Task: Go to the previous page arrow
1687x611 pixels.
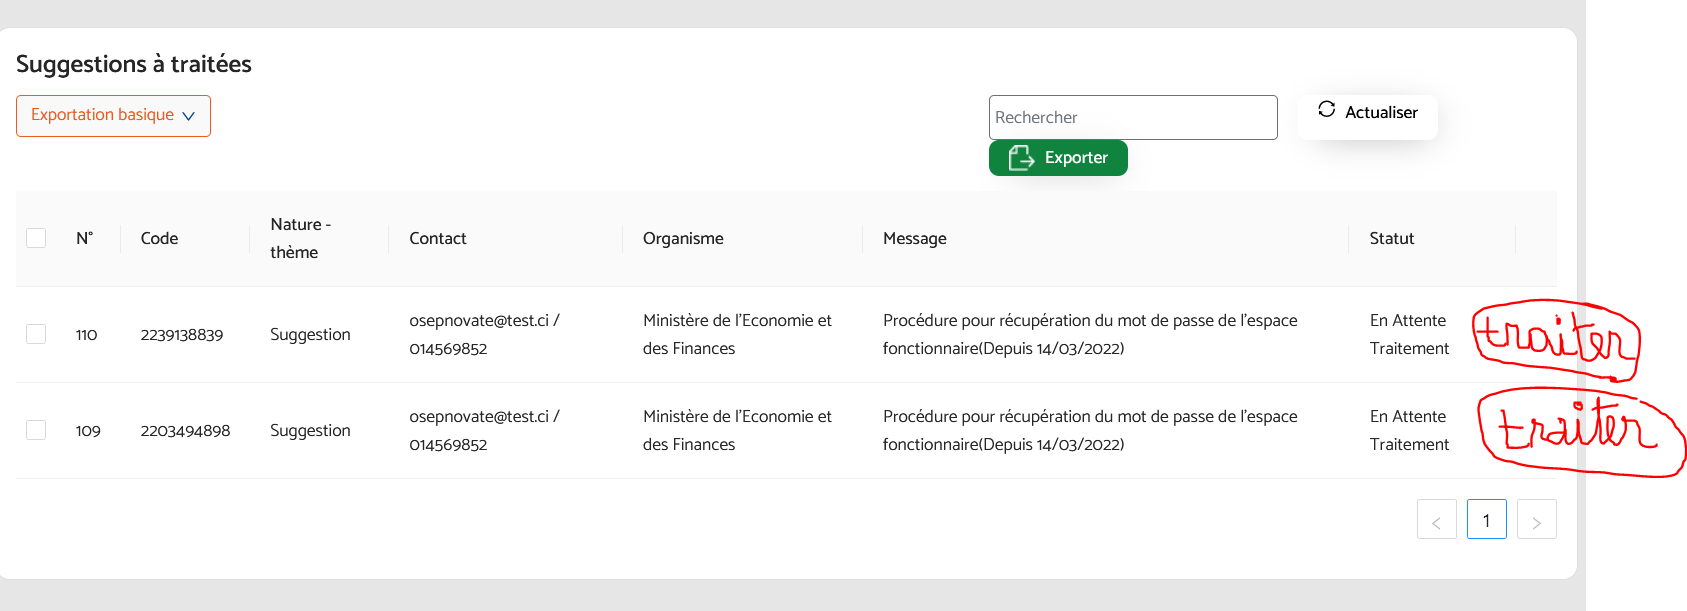Action: (1436, 520)
